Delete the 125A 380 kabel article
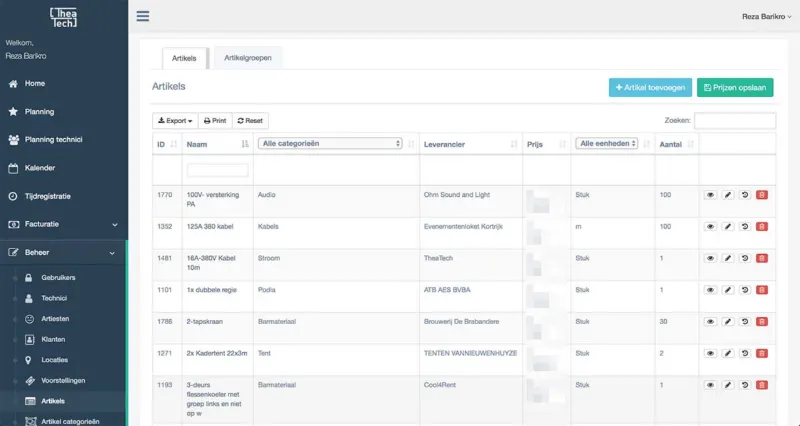The height and width of the screenshot is (426, 800). point(762,227)
